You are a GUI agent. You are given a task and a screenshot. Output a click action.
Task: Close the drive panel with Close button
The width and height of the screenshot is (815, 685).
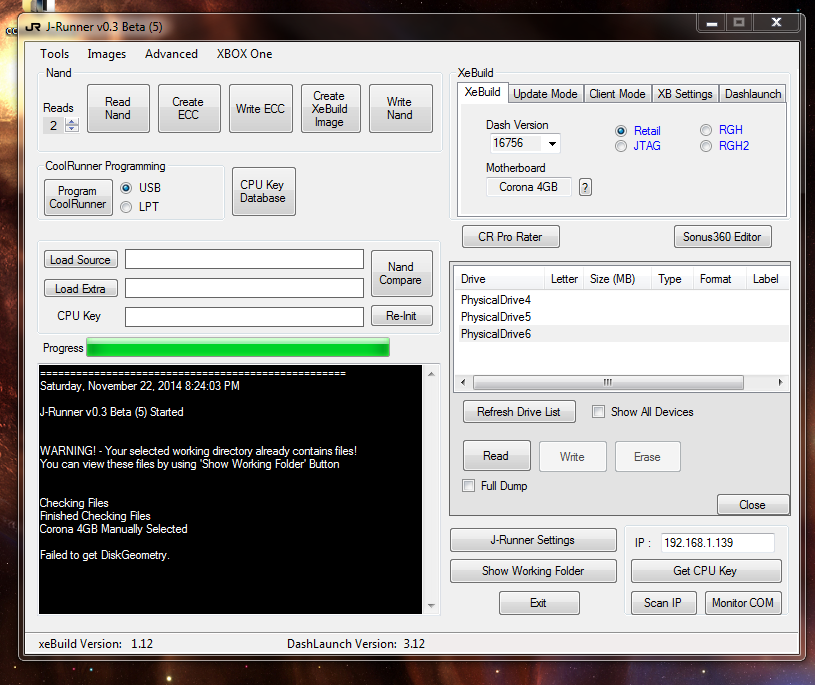(753, 505)
